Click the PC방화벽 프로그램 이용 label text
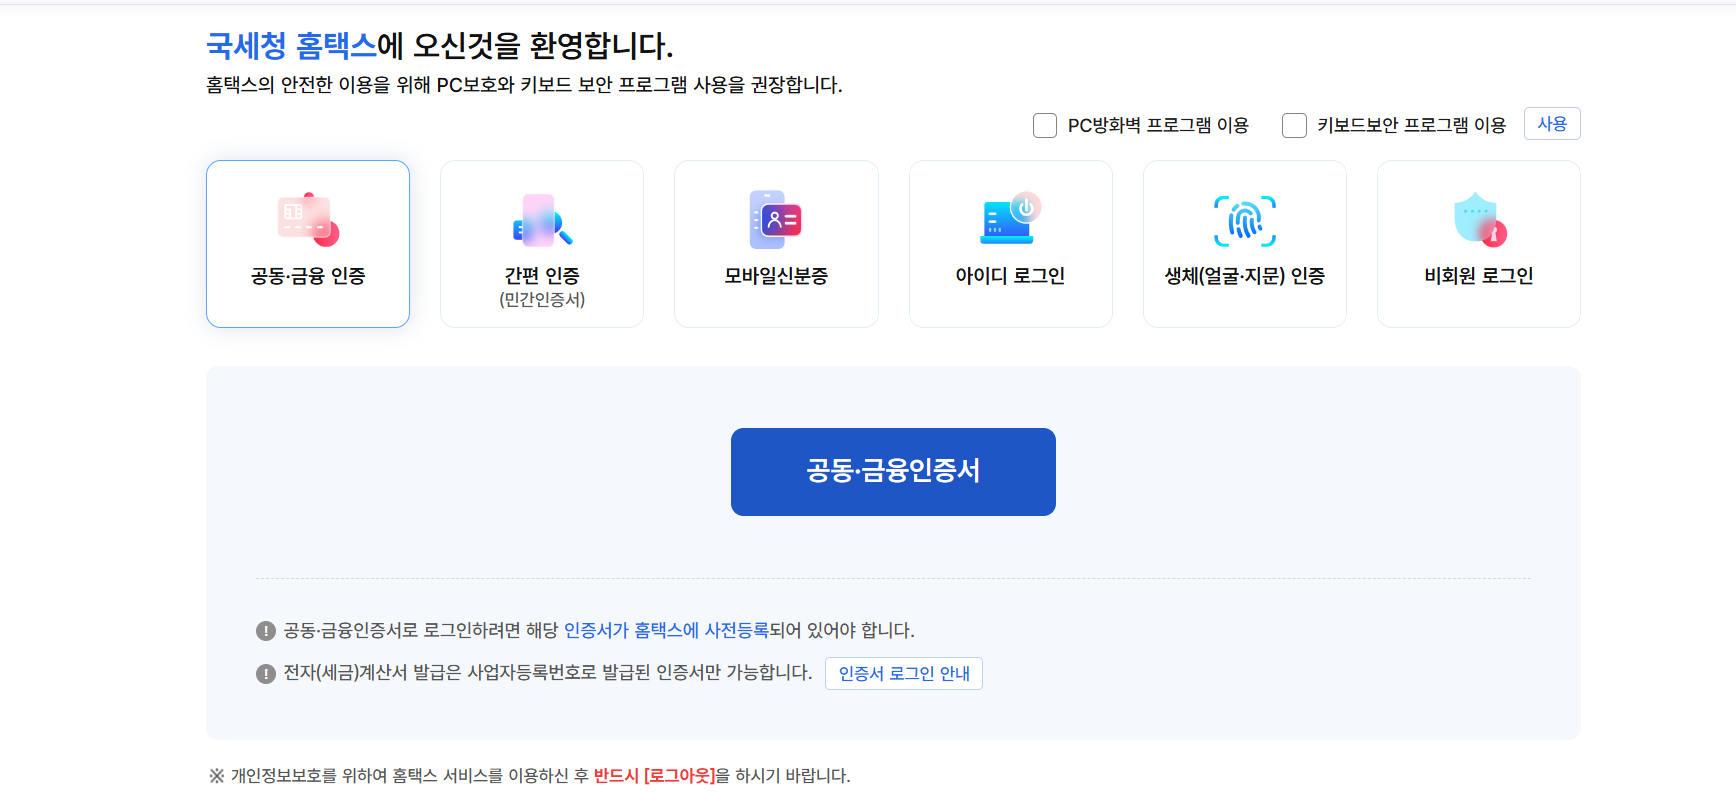1736x809 pixels. click(x=1158, y=125)
